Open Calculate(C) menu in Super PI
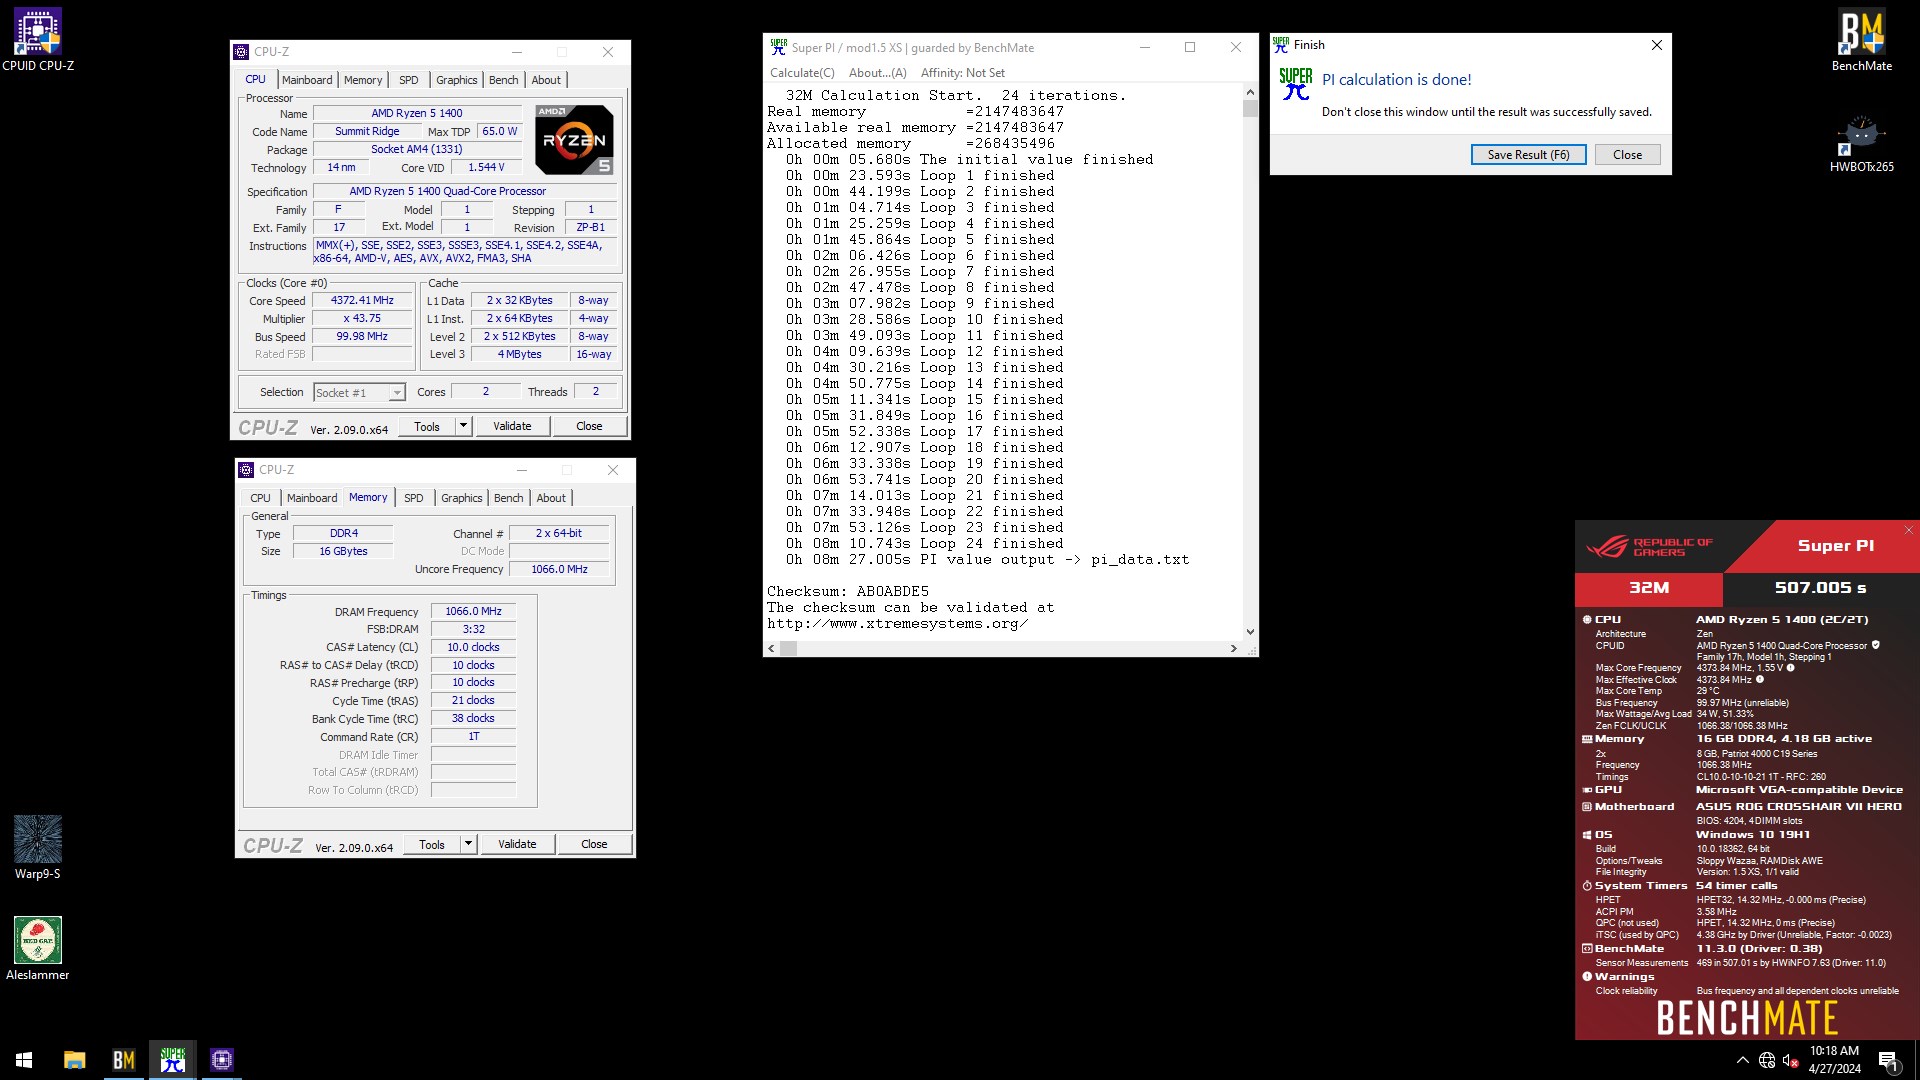 pos(802,73)
